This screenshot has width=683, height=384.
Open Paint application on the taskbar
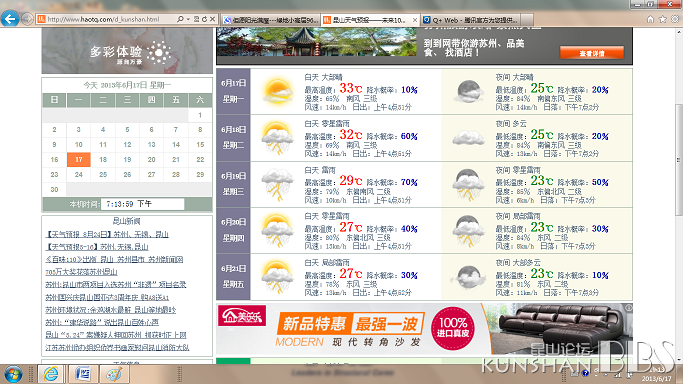(x=113, y=374)
